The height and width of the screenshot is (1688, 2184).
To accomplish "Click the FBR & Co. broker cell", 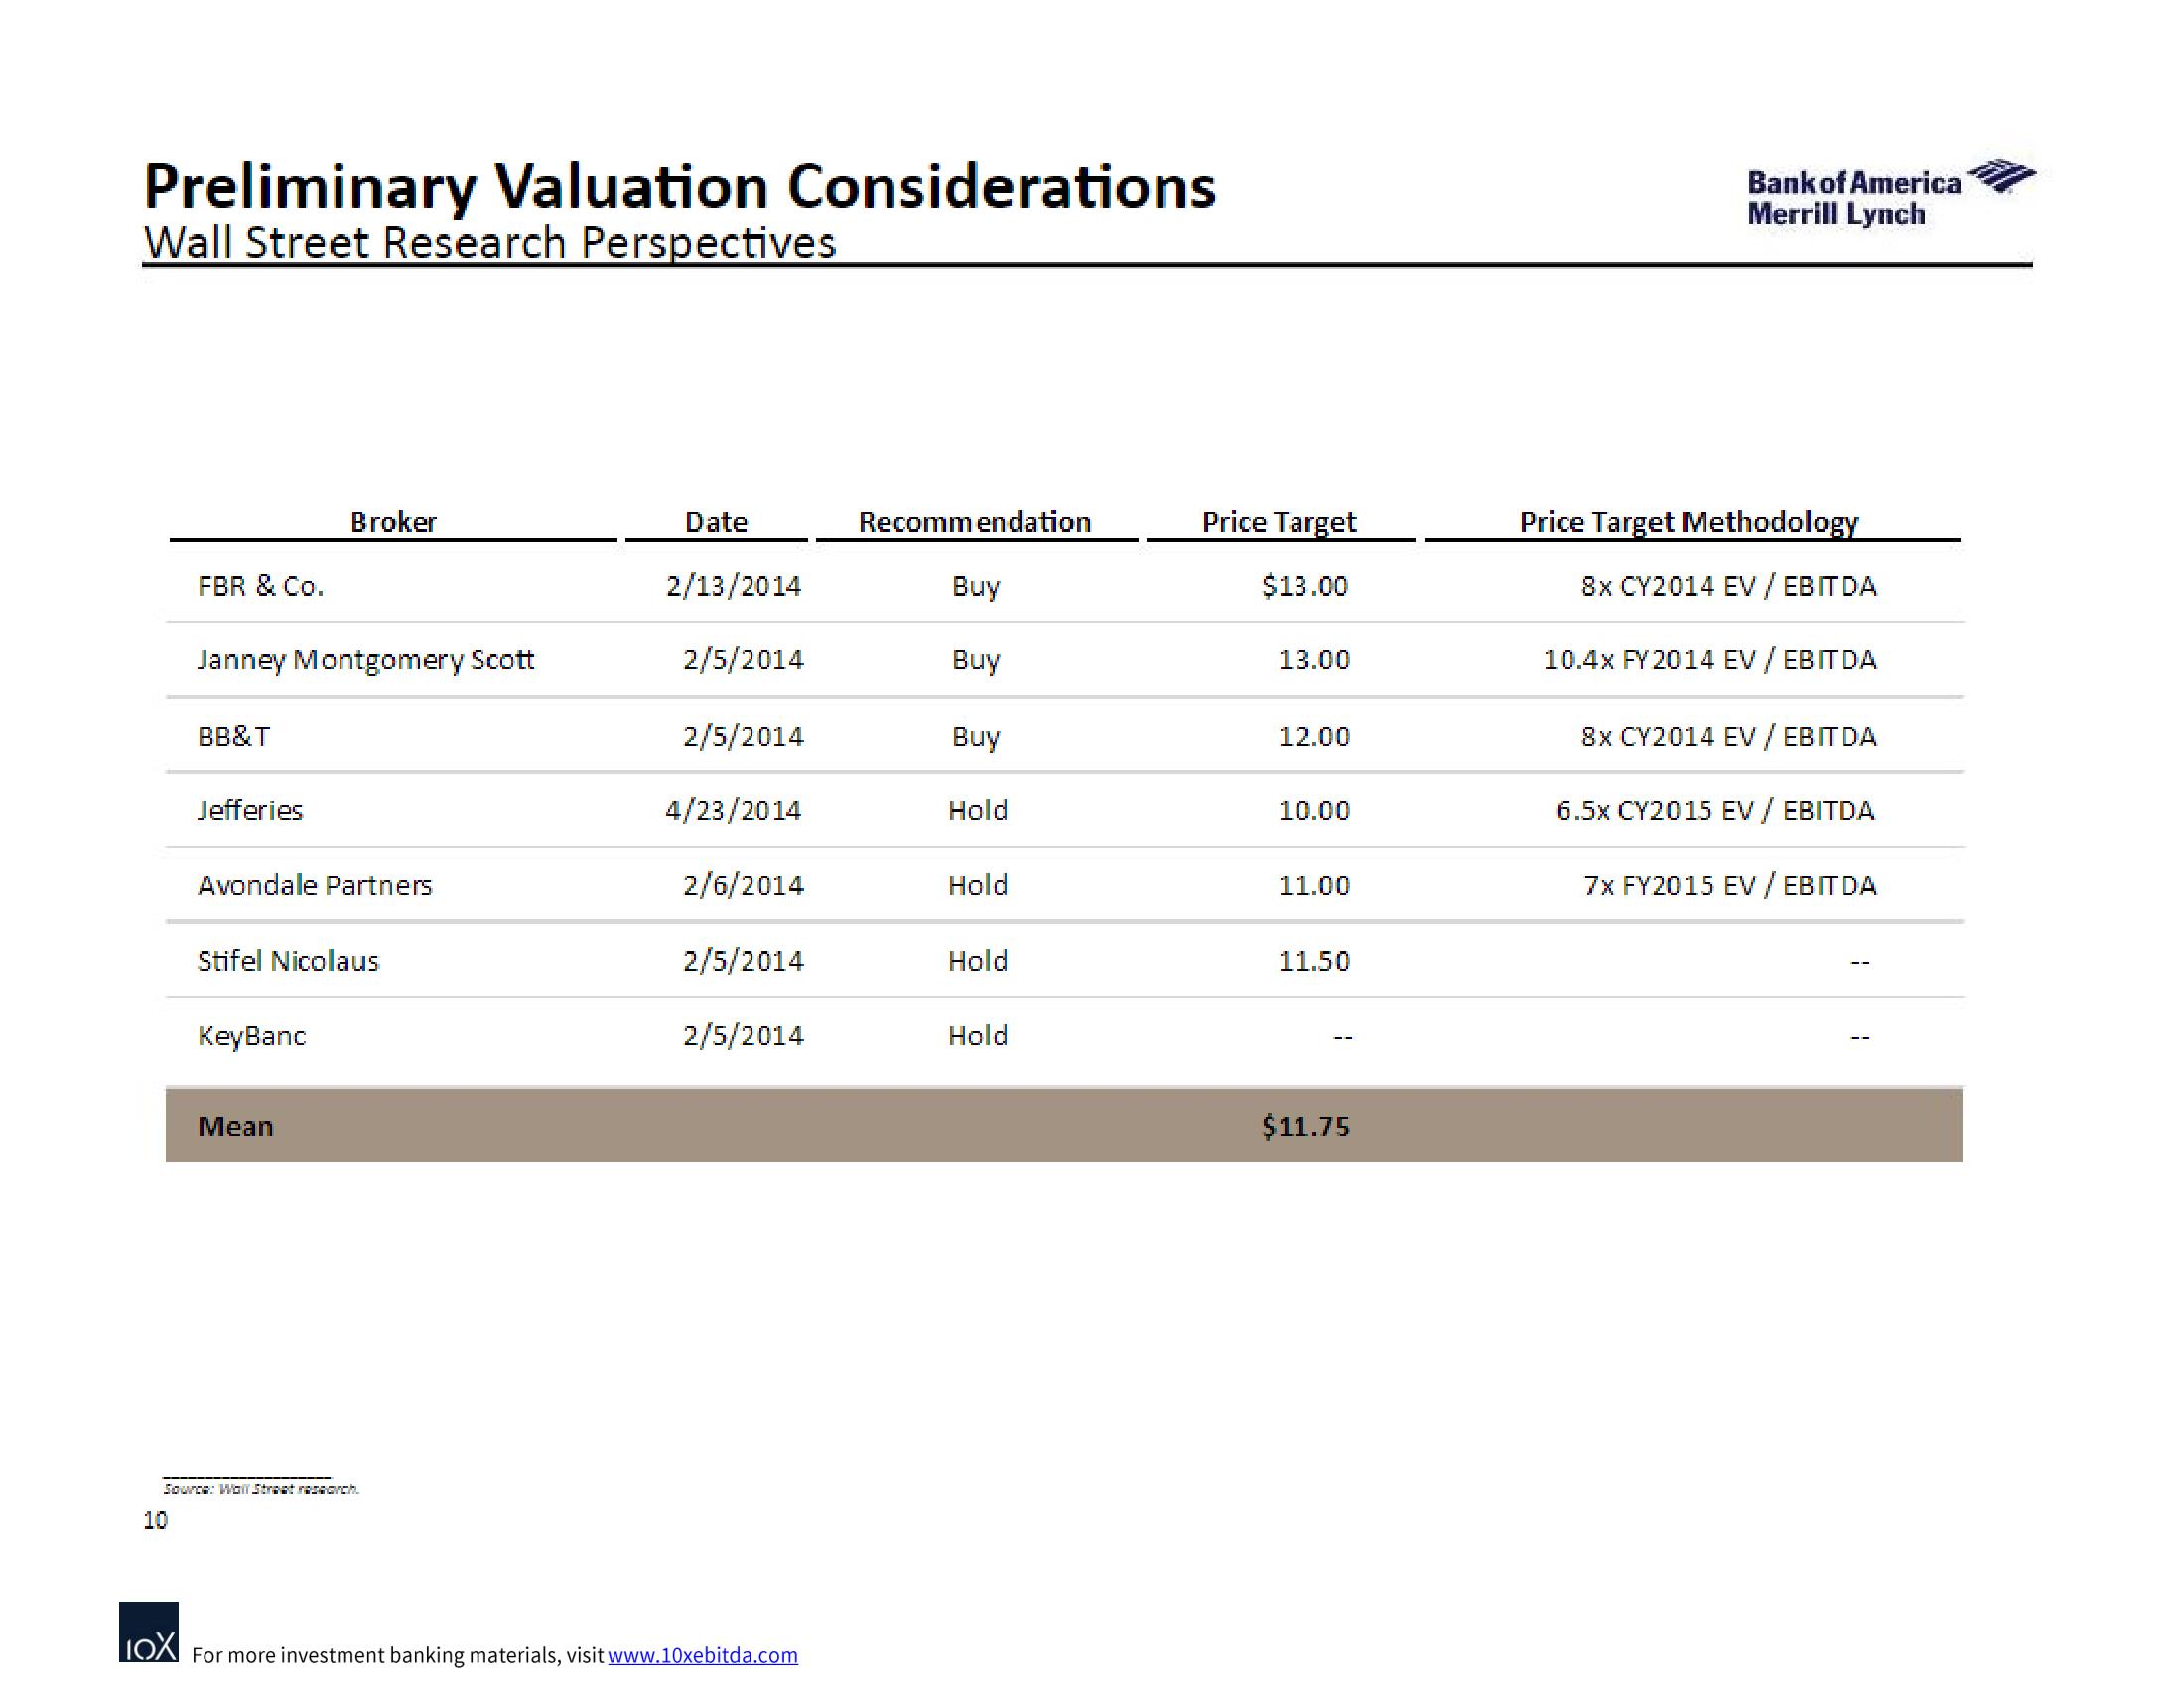I will tap(261, 586).
